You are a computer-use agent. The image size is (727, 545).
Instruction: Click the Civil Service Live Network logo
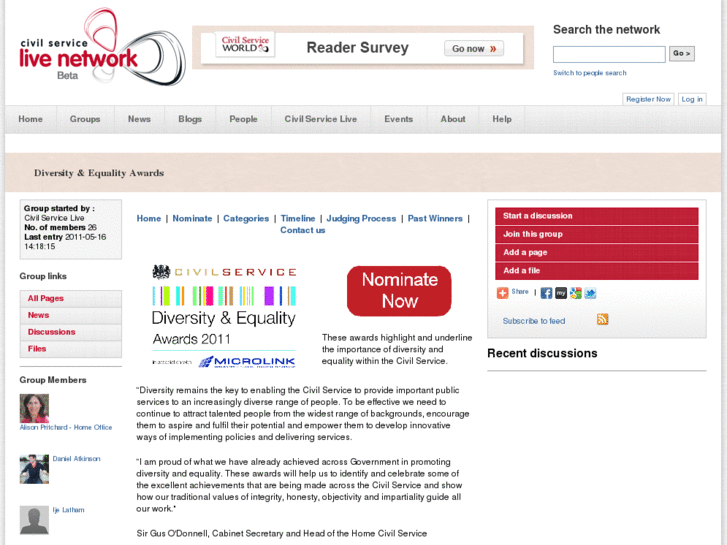pyautogui.click(x=102, y=47)
